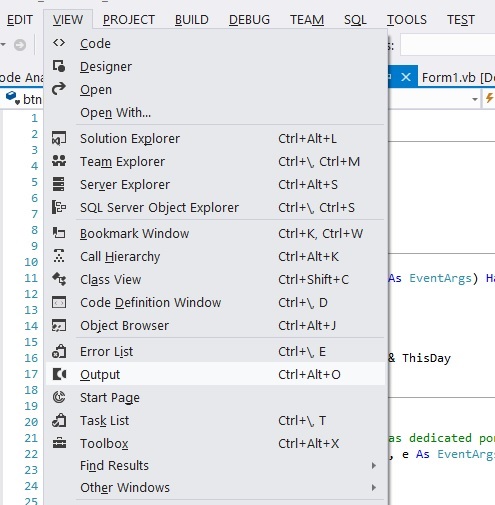This screenshot has height=505, width=495.
Task: Open the back button history dropdown arrow
Action: point(3,44)
